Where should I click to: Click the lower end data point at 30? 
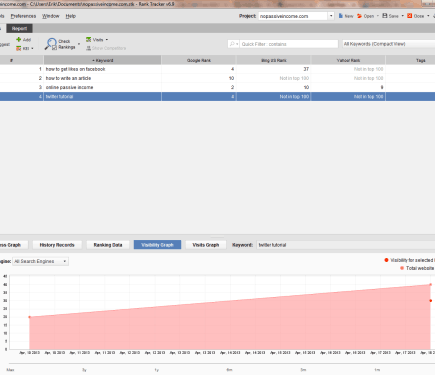[430, 301]
